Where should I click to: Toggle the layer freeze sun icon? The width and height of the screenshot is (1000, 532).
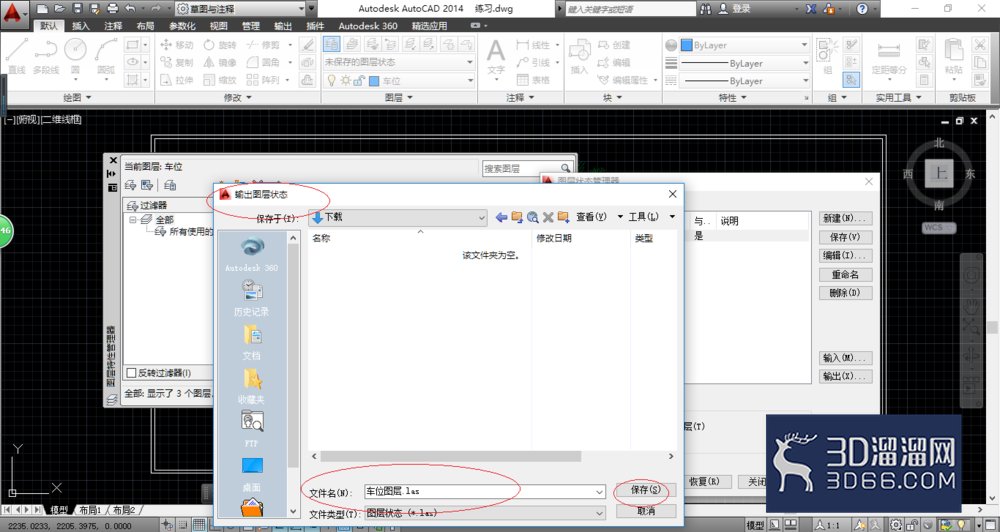[346, 80]
